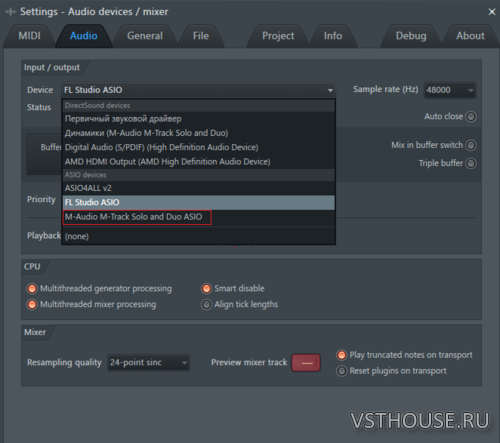Open the Audio settings tab
This screenshot has width=500, height=443.
[x=83, y=36]
